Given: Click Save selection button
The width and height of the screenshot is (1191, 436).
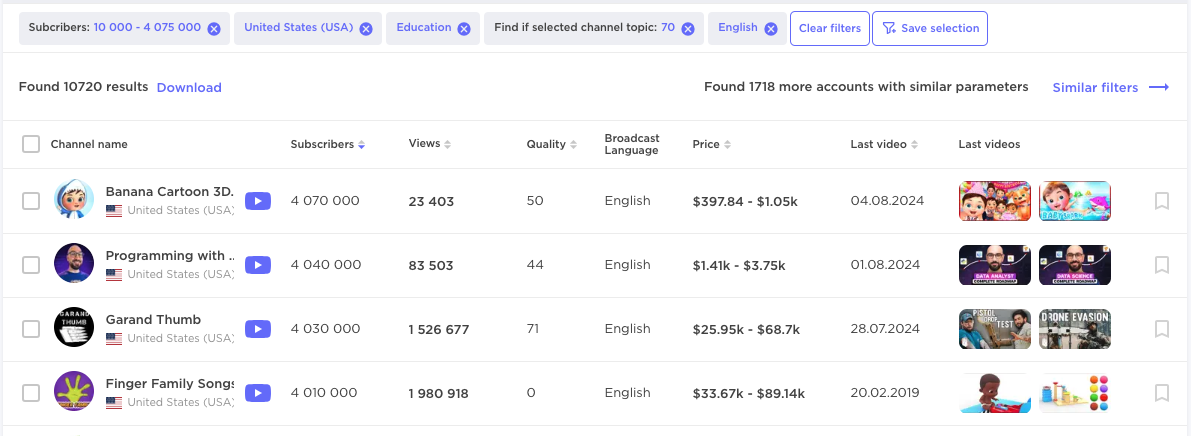Looking at the screenshot, I should point(929,29).
